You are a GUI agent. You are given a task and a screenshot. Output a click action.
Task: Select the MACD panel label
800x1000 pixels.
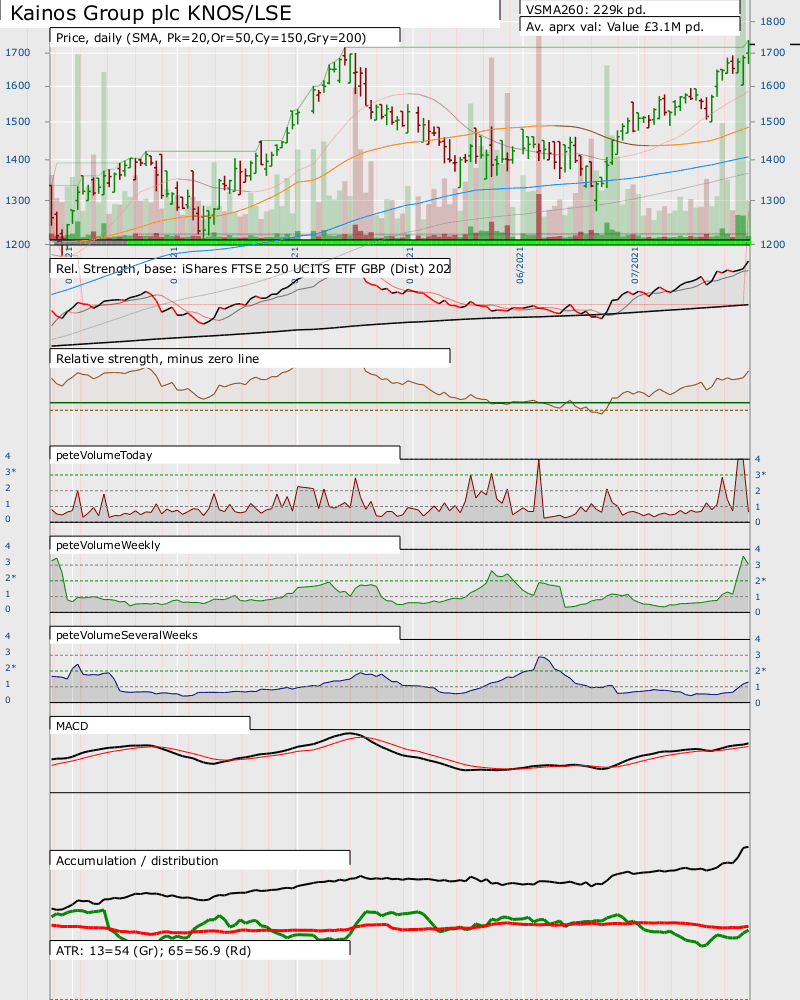click(x=72, y=726)
